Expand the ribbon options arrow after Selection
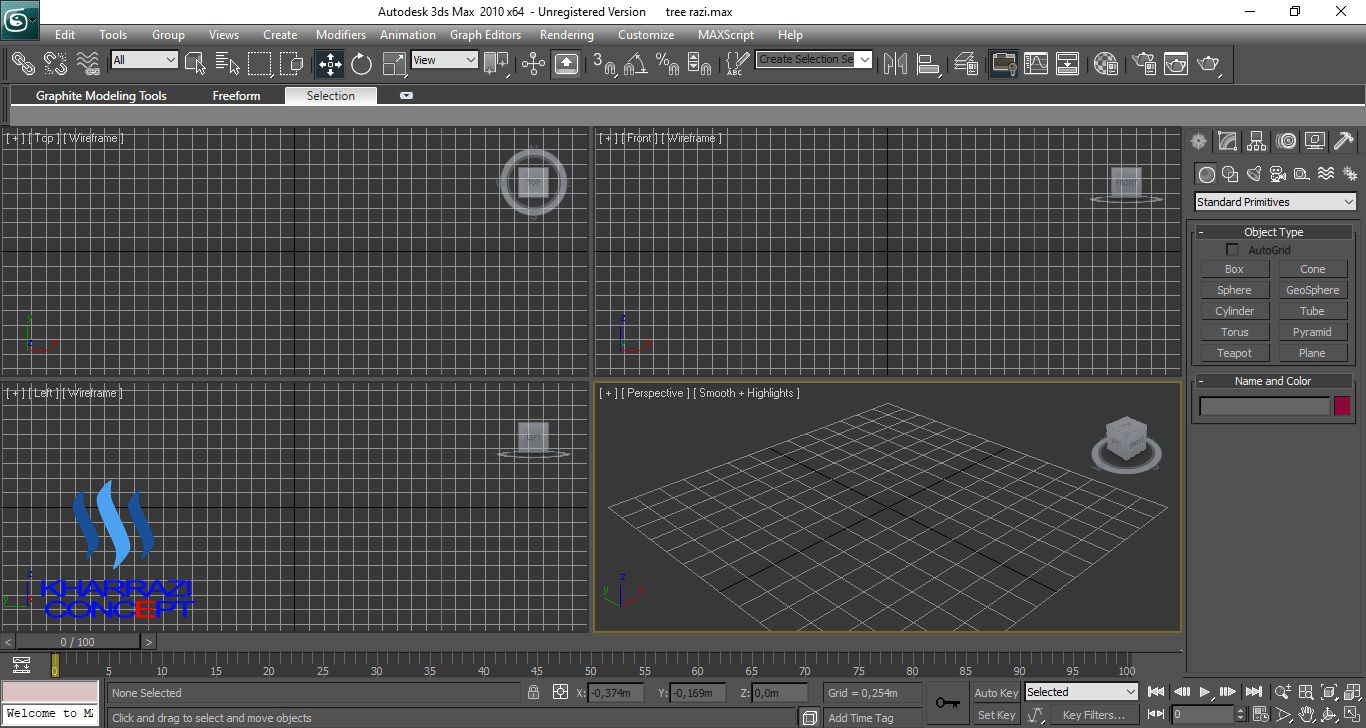 point(406,96)
